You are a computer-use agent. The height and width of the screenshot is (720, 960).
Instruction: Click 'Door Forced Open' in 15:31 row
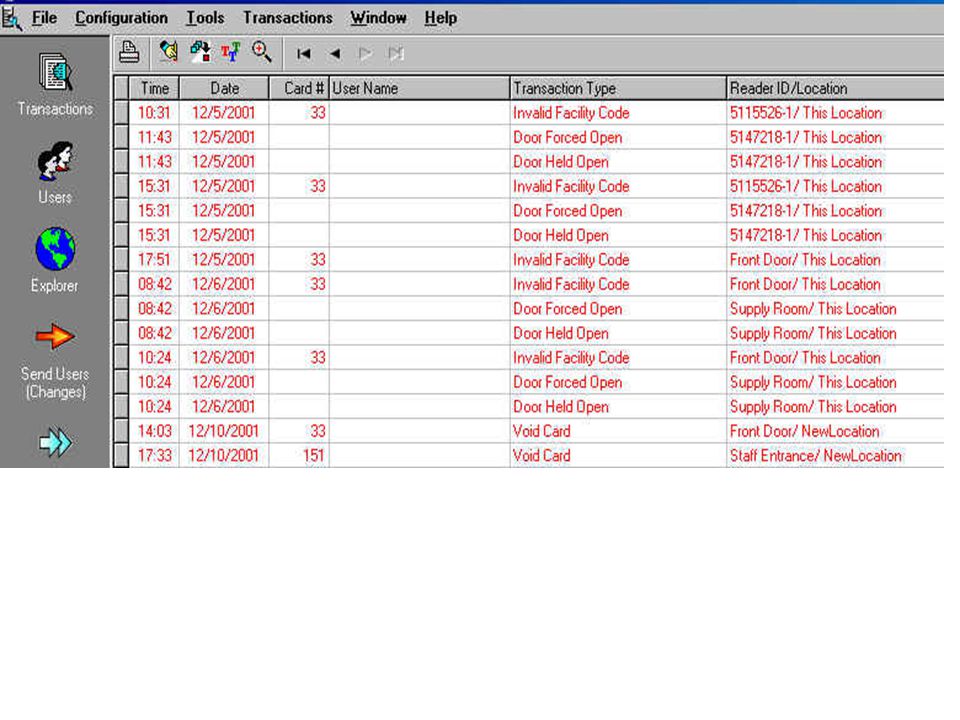568,211
